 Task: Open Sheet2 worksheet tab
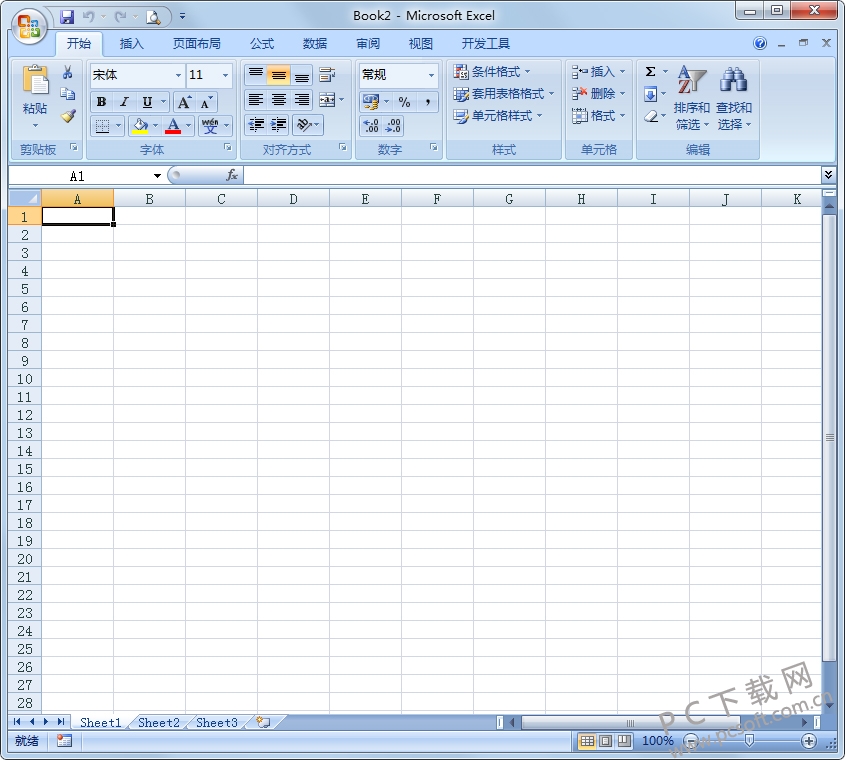(x=158, y=722)
